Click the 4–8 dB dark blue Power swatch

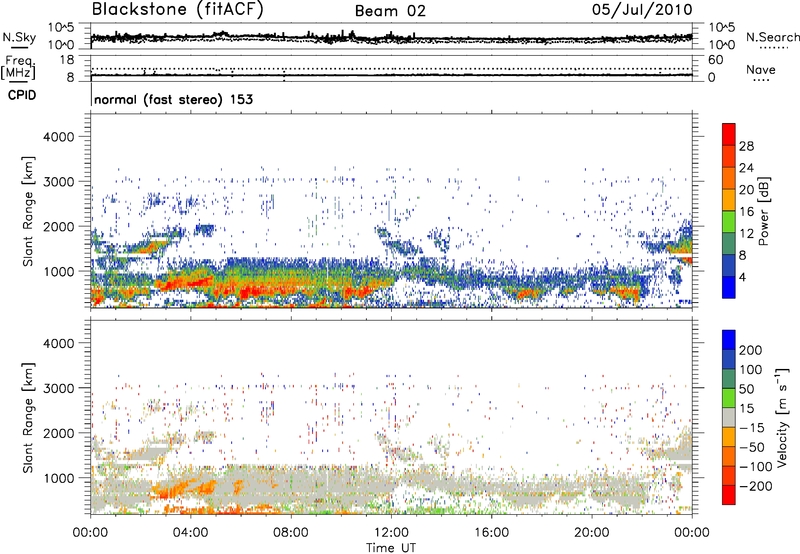coord(729,266)
